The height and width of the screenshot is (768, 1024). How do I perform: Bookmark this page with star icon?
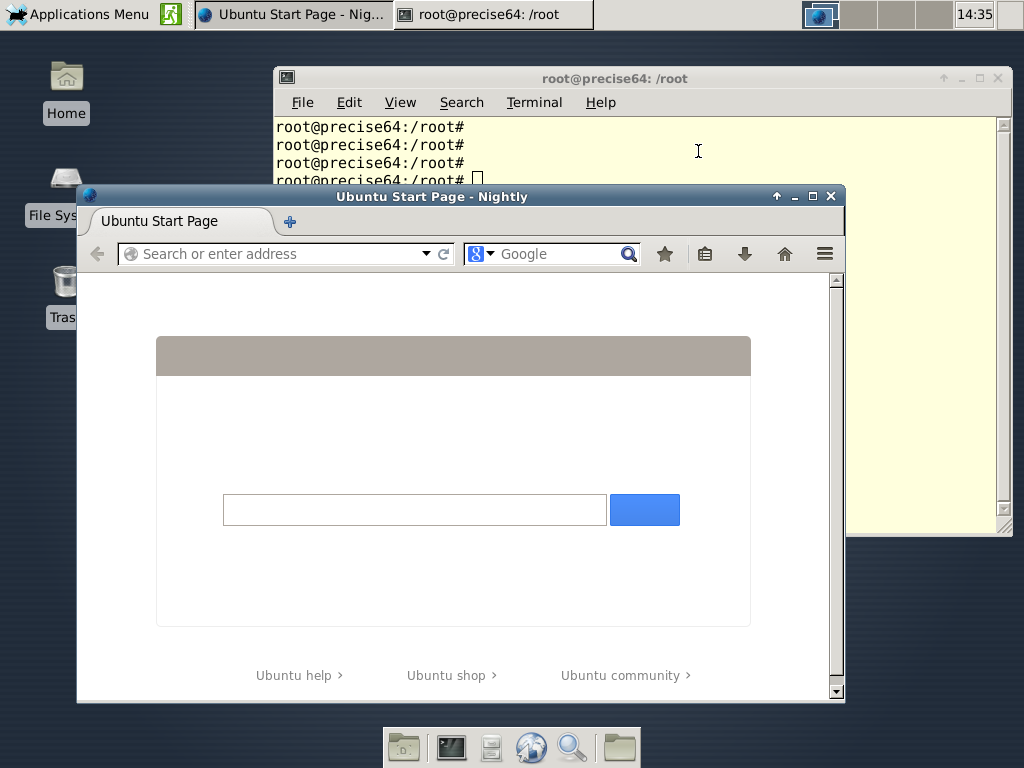[665, 254]
